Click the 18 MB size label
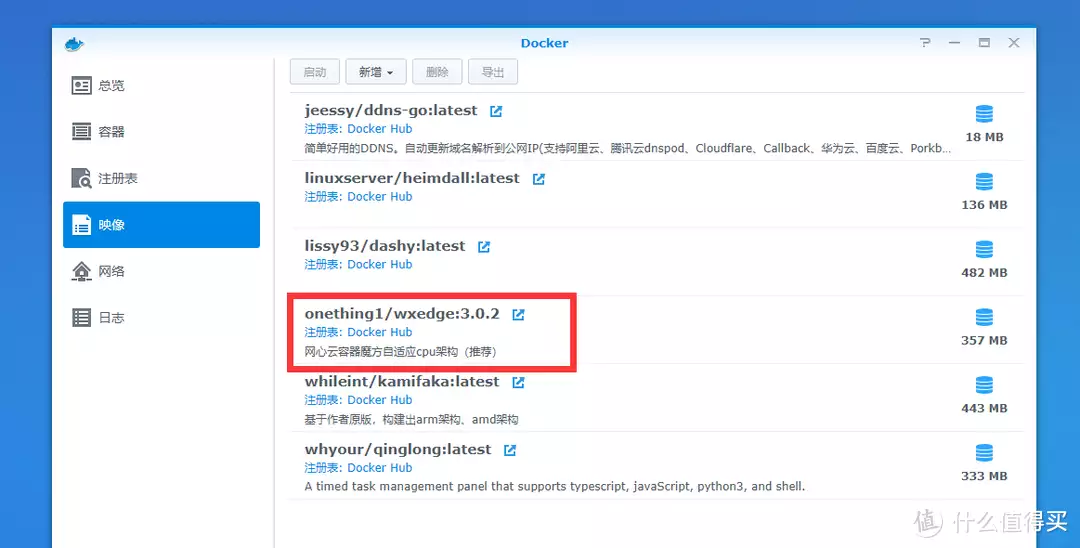The height and width of the screenshot is (548, 1080). [x=984, y=137]
